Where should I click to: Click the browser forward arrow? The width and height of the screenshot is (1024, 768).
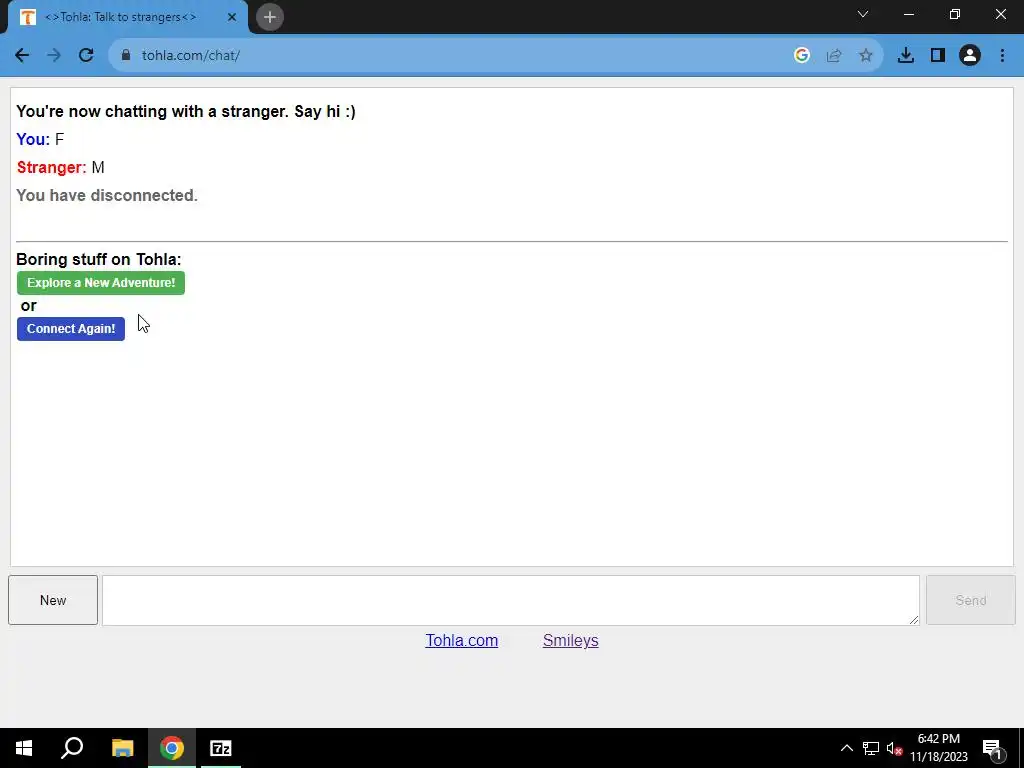coord(54,56)
